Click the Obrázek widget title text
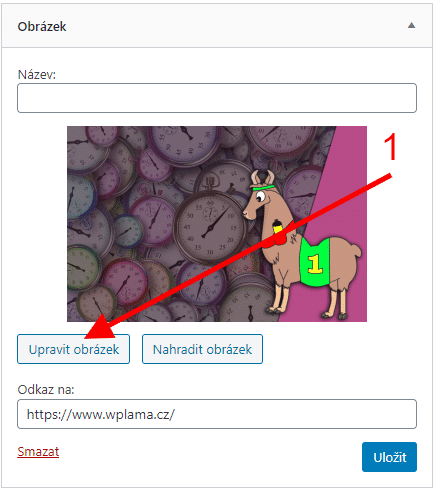Image resolution: width=435 pixels, height=488 pixels. (42, 27)
